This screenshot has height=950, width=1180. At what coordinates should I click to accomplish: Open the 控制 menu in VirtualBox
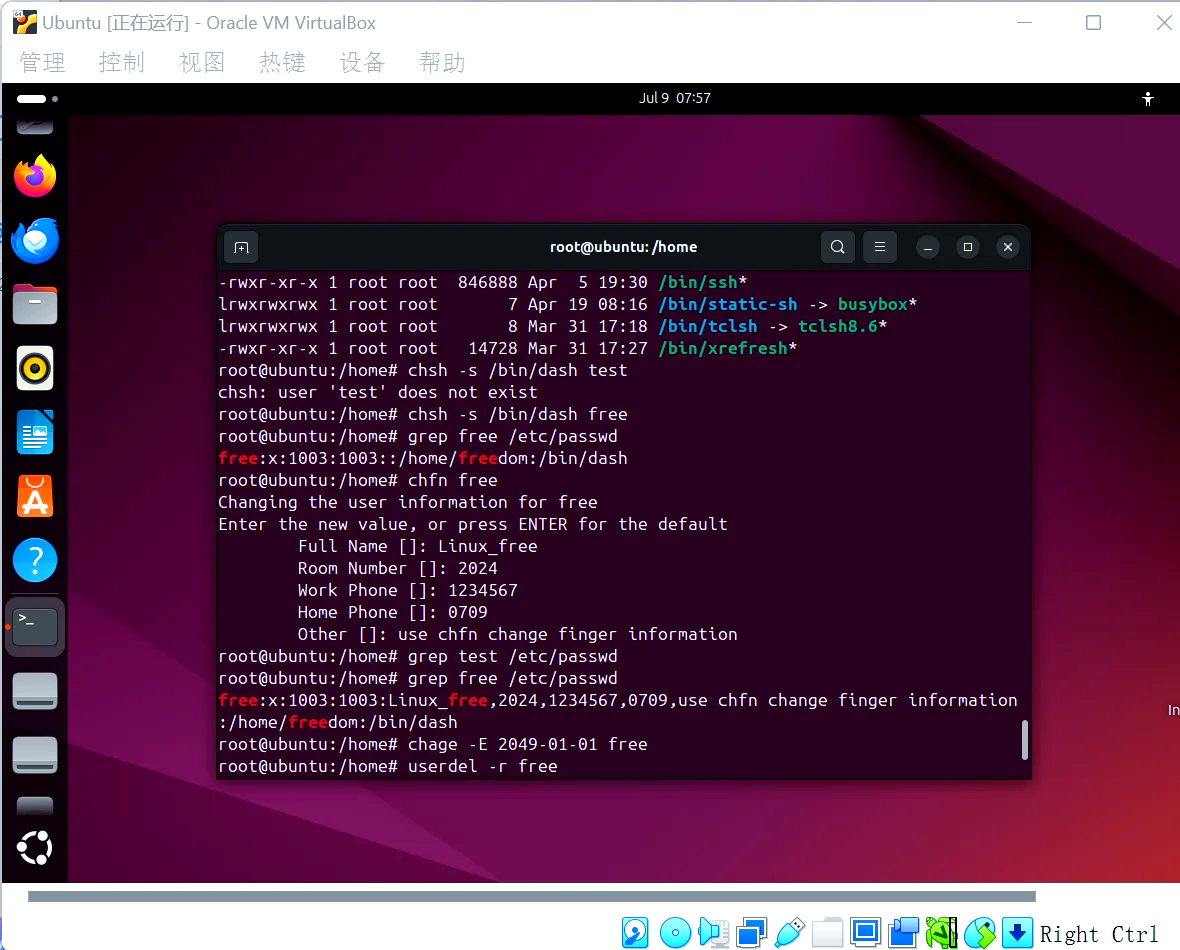click(x=121, y=62)
